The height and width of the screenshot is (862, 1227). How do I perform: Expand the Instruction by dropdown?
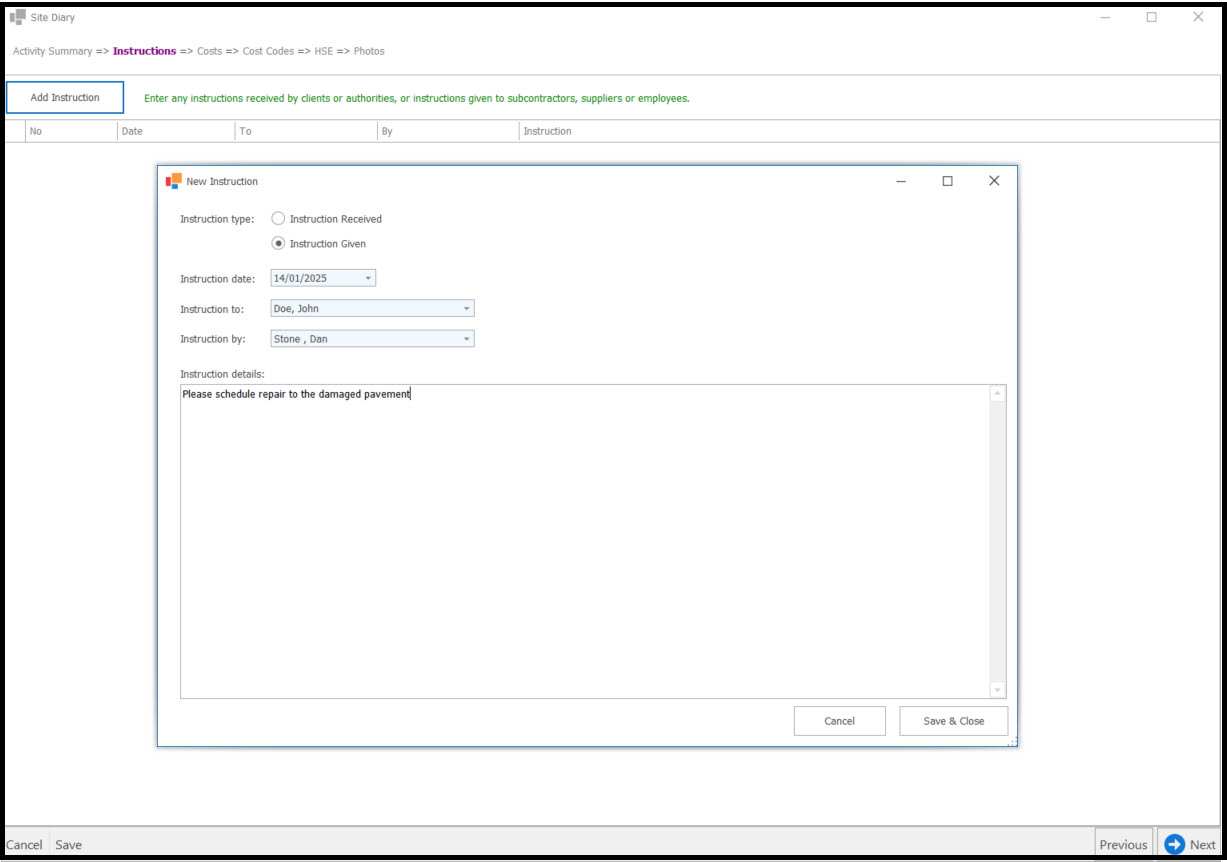466,339
